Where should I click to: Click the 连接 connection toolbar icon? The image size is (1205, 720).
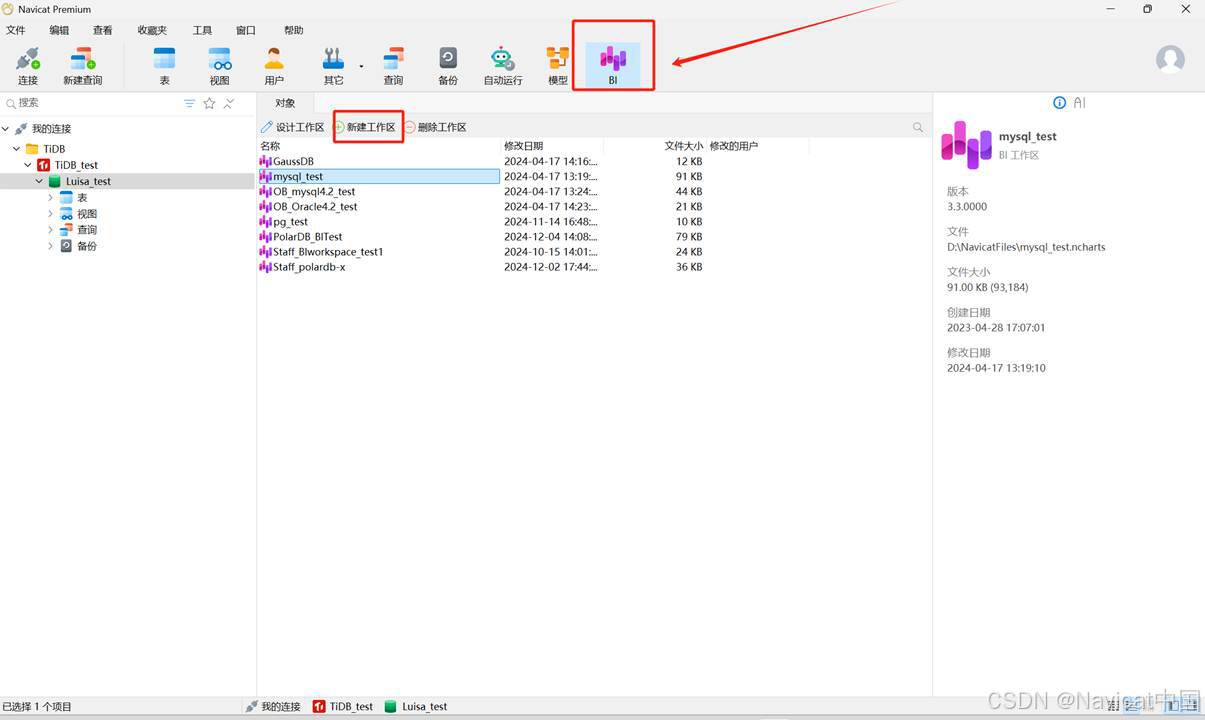28,66
